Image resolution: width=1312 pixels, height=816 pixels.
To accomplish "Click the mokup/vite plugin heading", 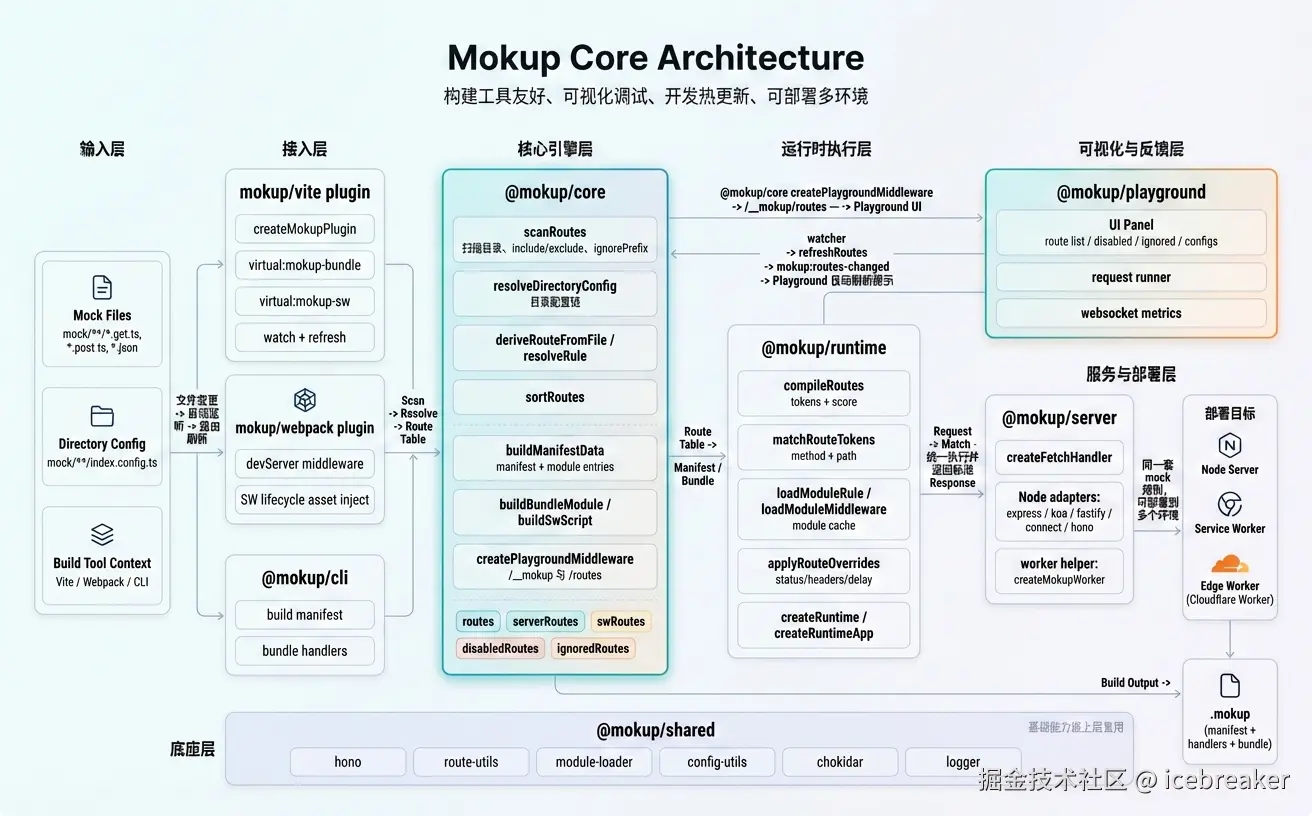I will (x=305, y=192).
